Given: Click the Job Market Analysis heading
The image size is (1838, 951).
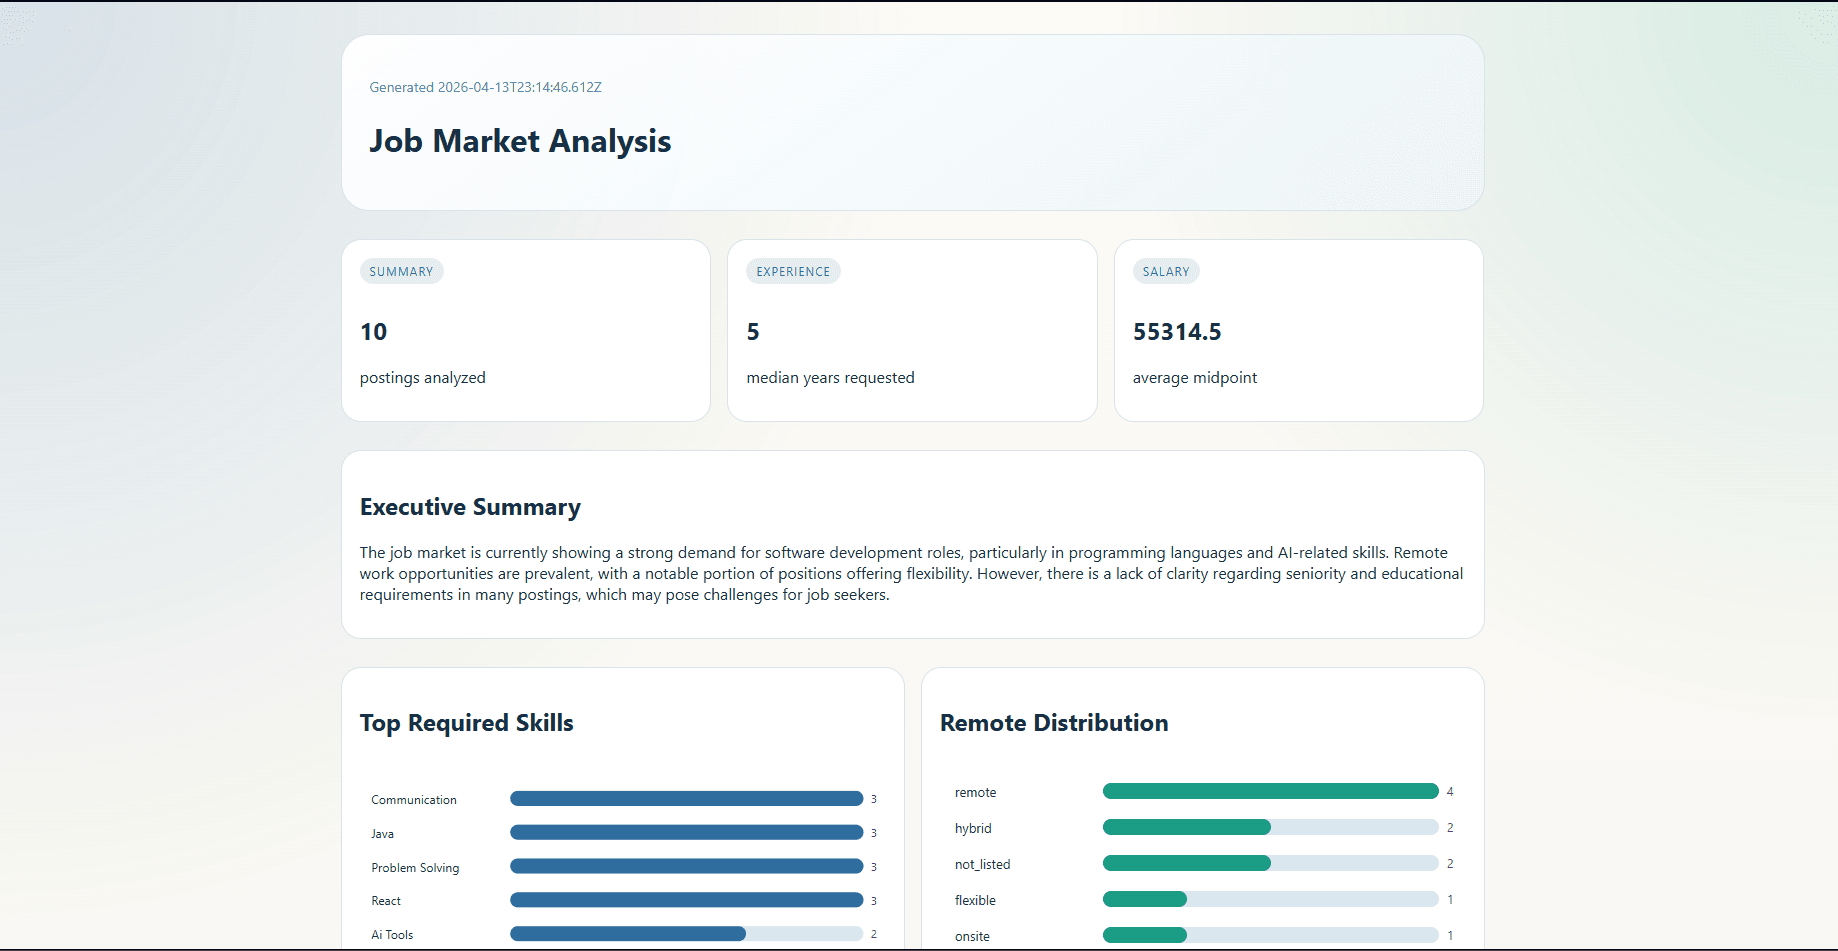Looking at the screenshot, I should click(520, 141).
